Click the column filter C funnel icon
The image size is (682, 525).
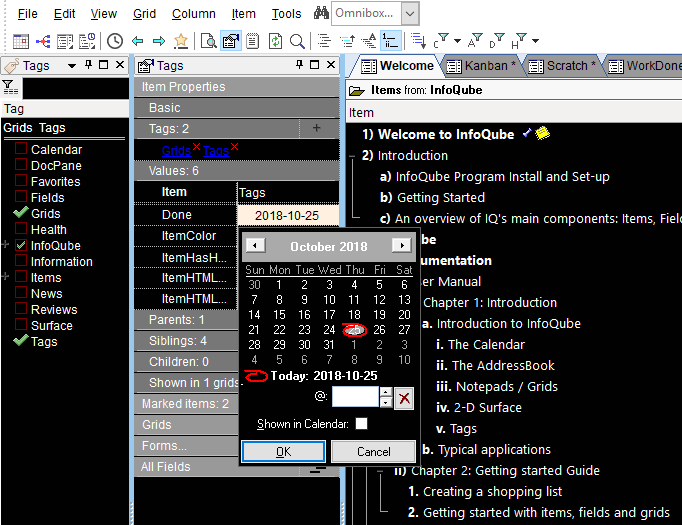pyautogui.click(x=441, y=41)
